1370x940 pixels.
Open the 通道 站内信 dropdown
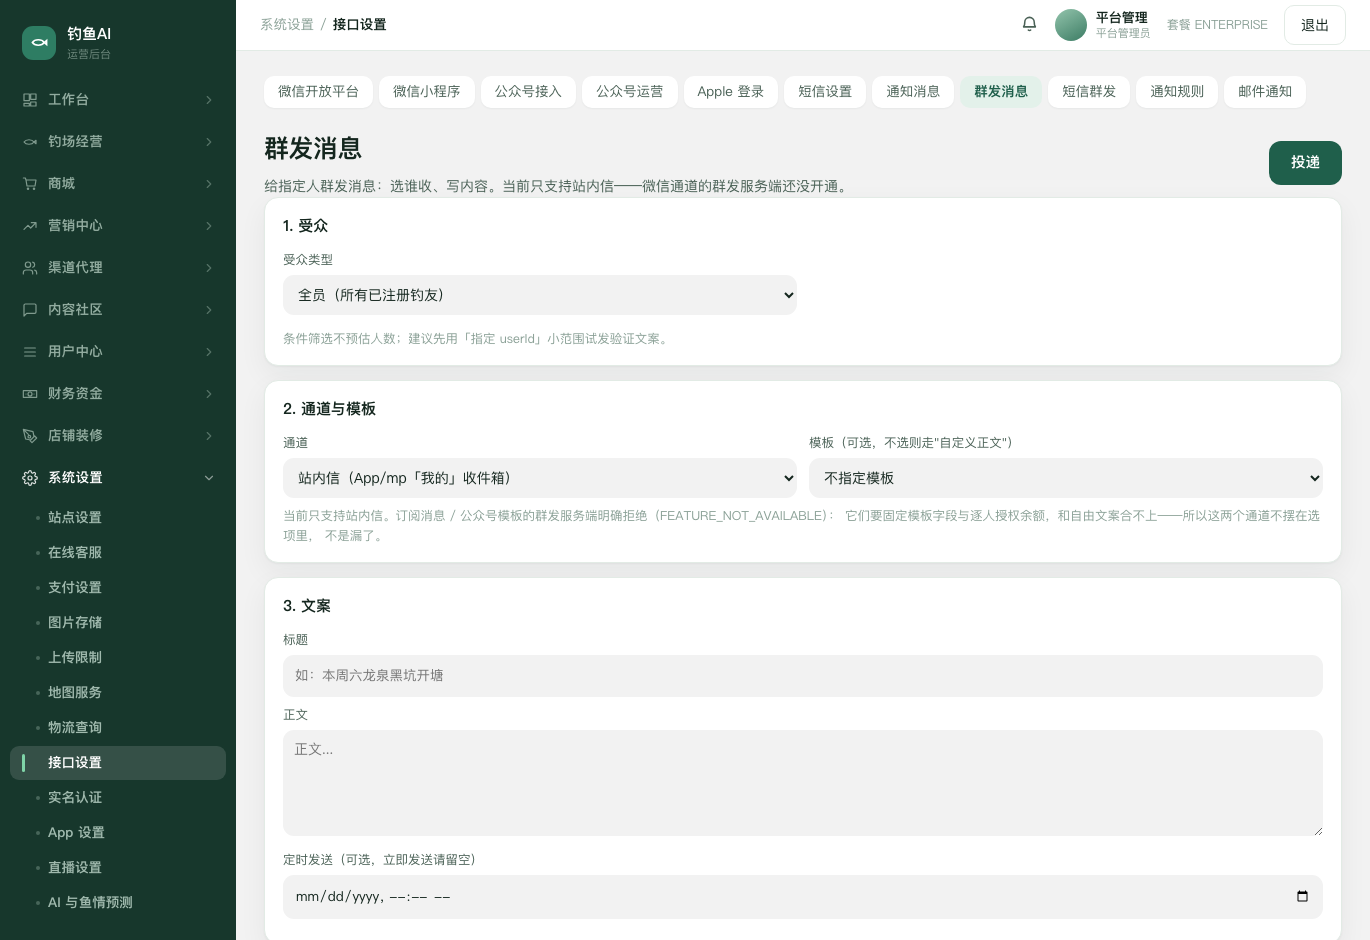pos(540,478)
